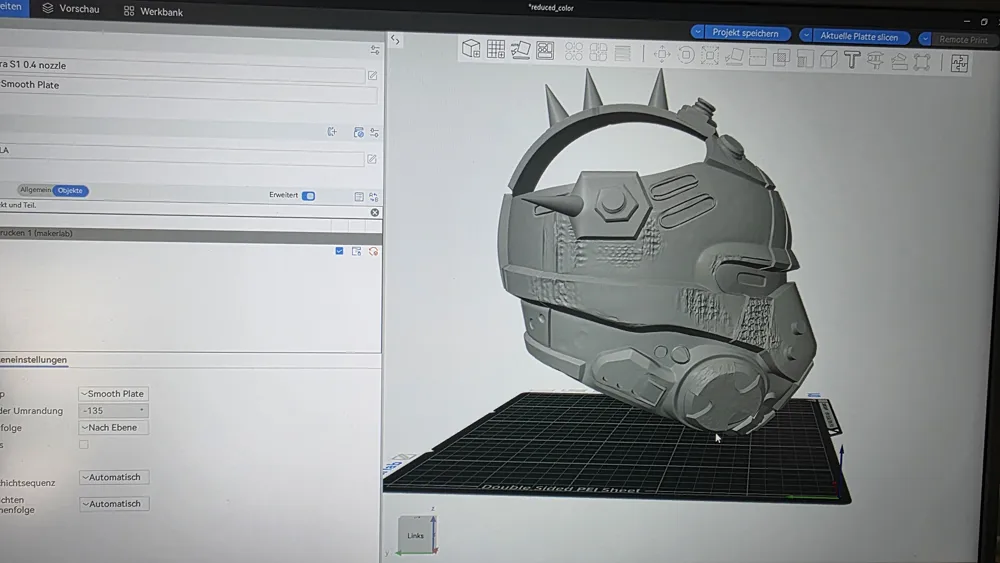
Task: Open the Smooth Plate plate settings dropdown
Action: tap(114, 393)
